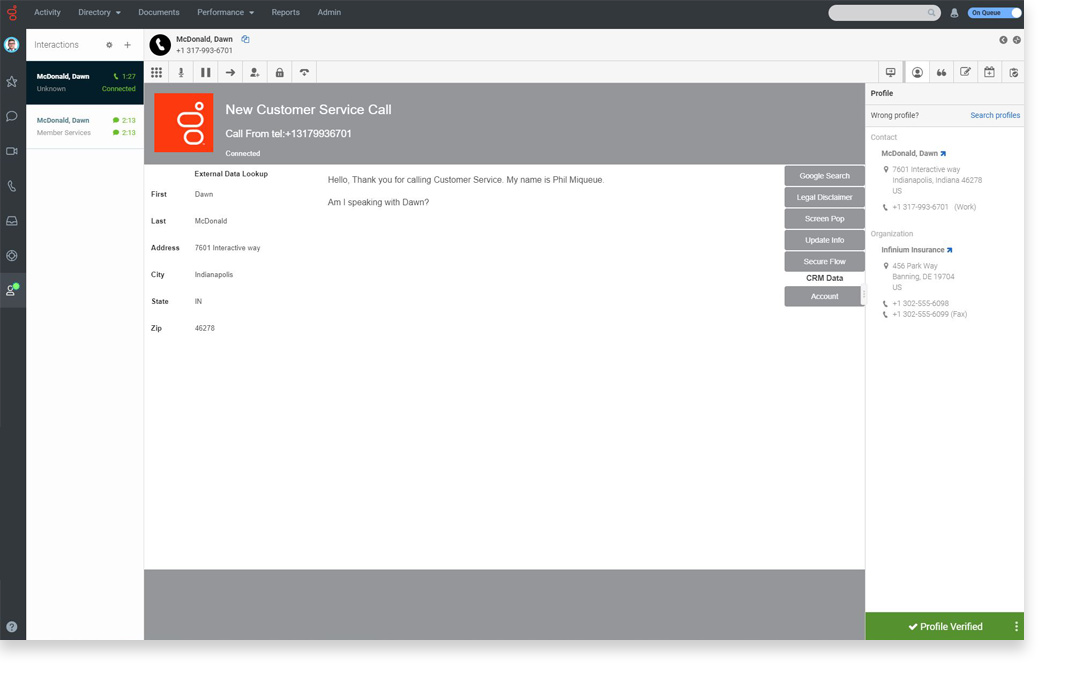The width and height of the screenshot is (1065, 682).
Task: Transfer the call using the arrow icon
Action: (229, 72)
